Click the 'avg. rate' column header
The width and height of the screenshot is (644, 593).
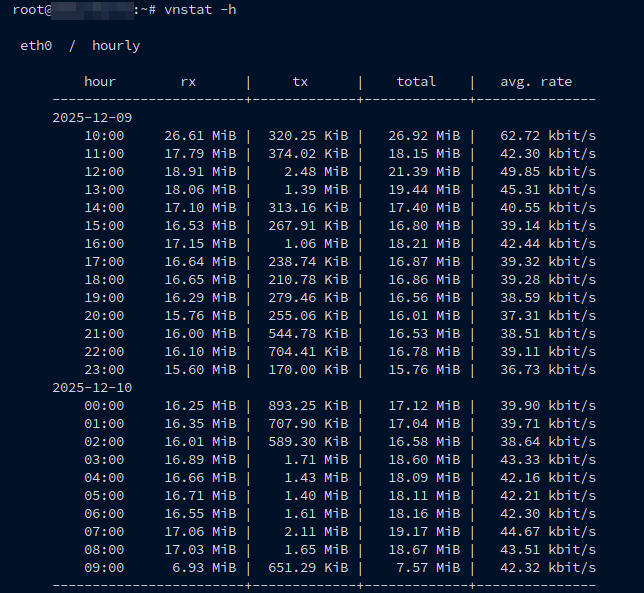pyautogui.click(x=536, y=82)
